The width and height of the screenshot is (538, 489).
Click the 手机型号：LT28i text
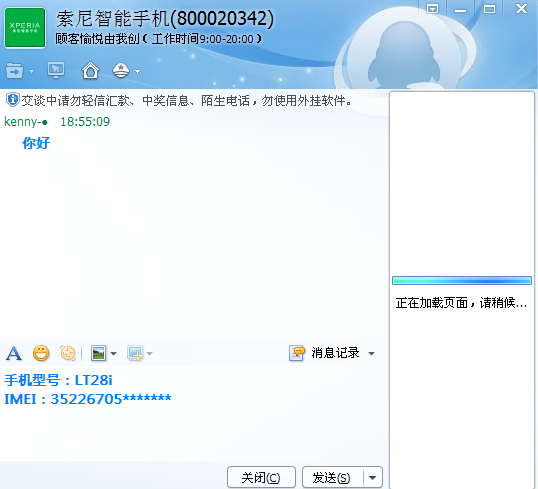pos(58,380)
